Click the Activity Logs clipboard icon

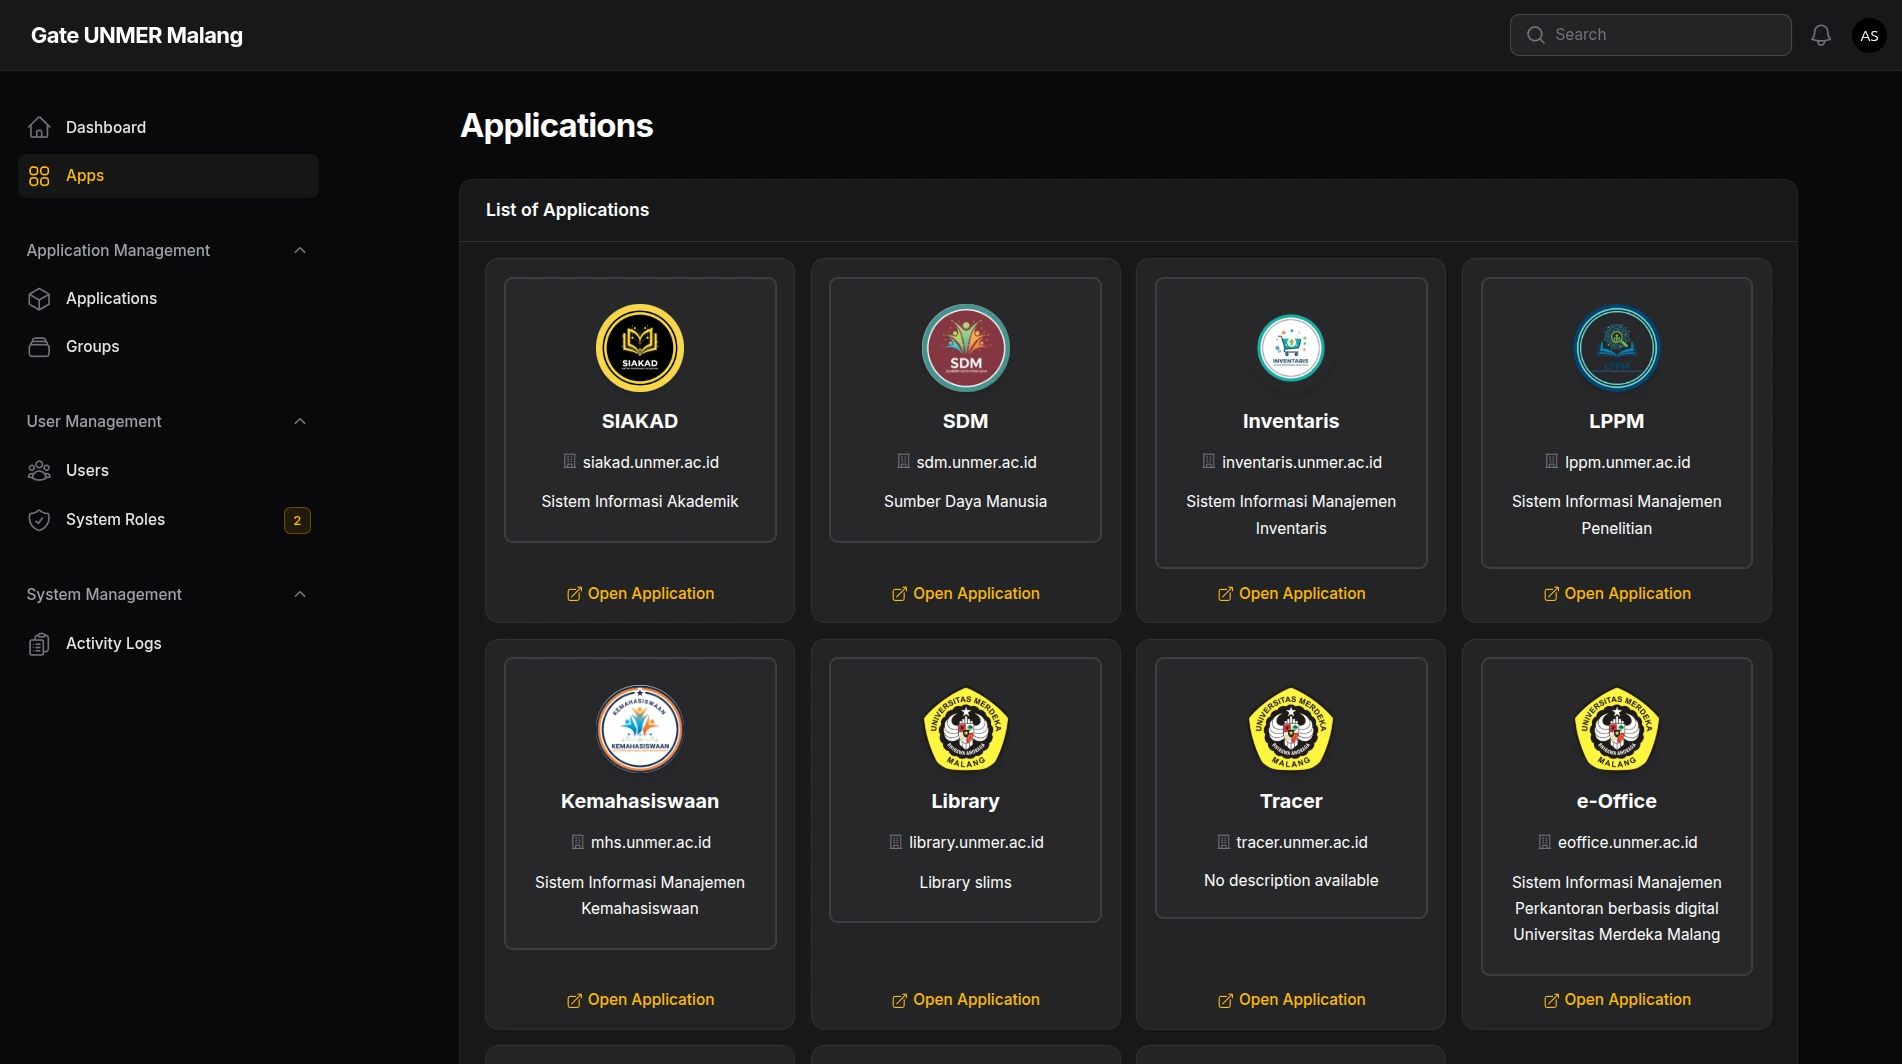pyautogui.click(x=39, y=644)
